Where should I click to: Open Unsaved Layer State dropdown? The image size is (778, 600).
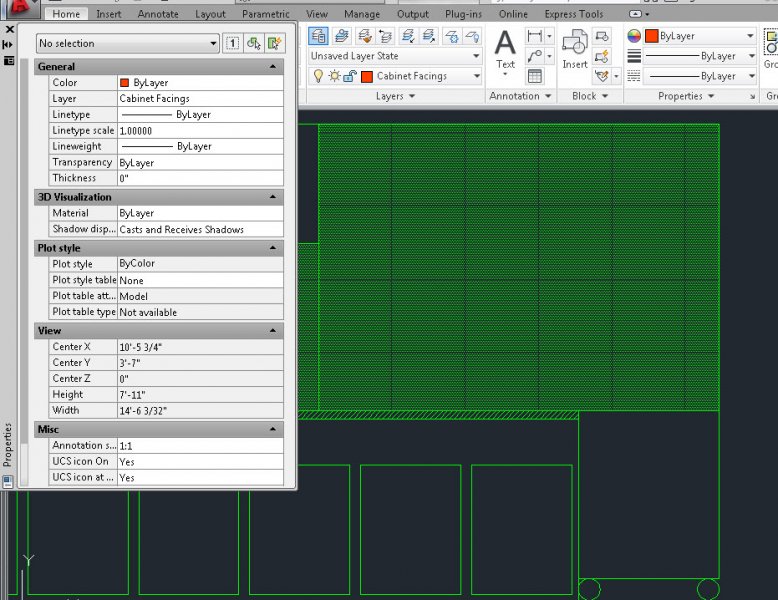click(395, 56)
